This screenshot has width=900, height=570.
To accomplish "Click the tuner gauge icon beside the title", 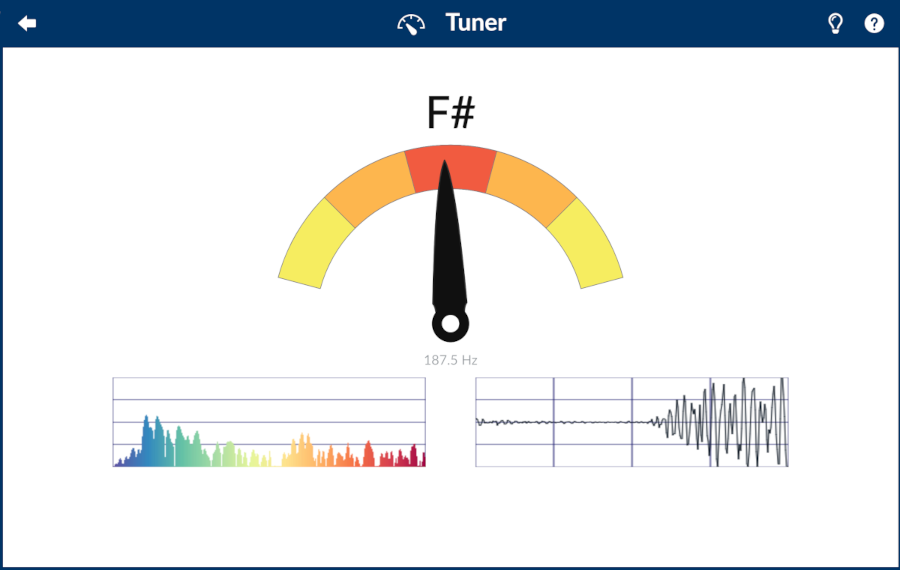I will [411, 24].
